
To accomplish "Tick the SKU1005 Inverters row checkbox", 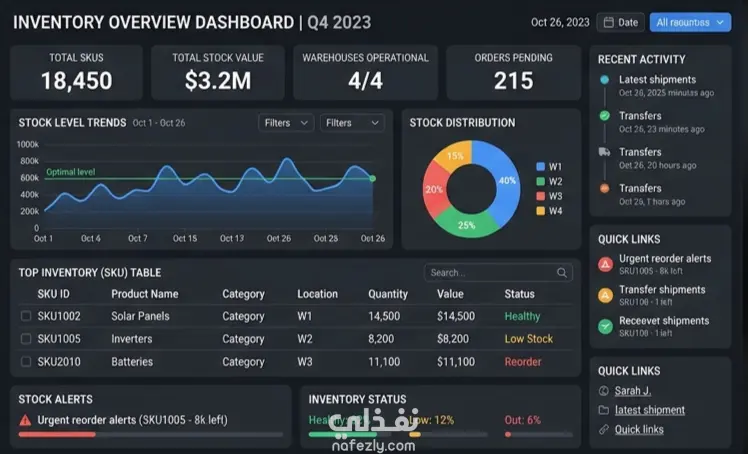I will coord(26,339).
